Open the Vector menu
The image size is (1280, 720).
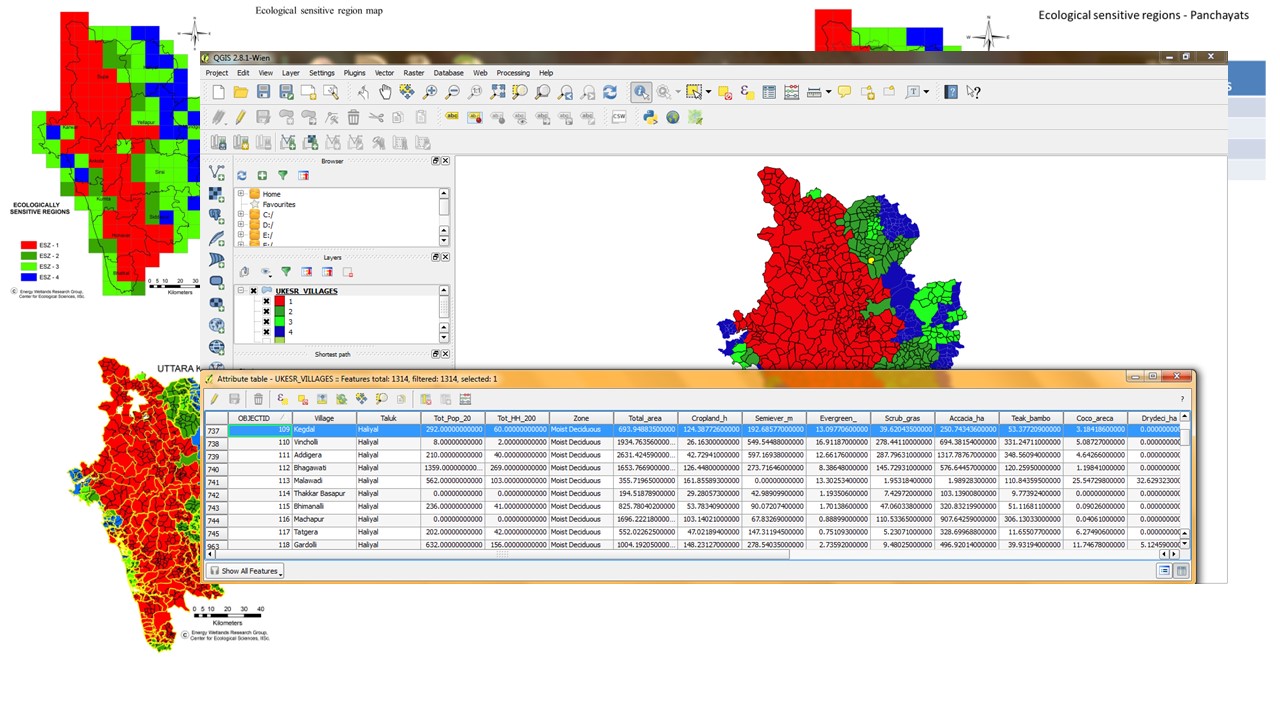384,73
